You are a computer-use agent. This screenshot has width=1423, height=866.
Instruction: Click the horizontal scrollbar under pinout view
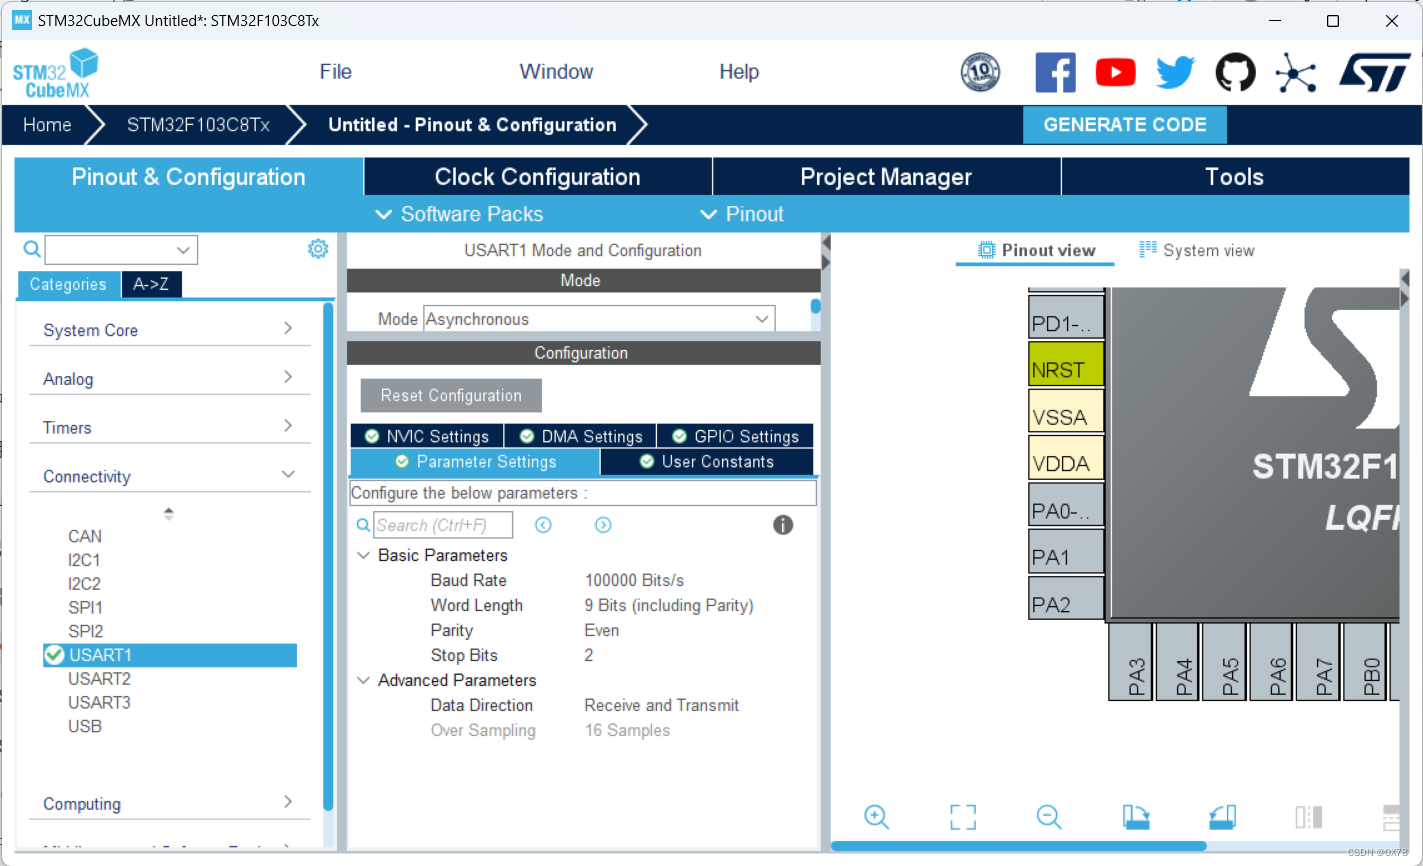click(1018, 846)
